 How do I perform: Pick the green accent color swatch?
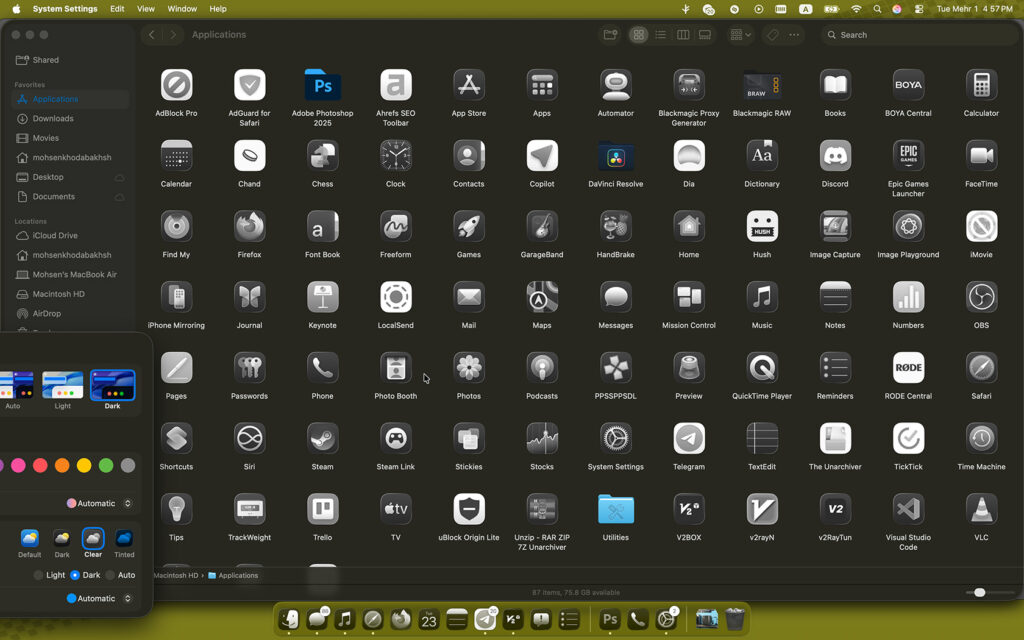(106, 466)
